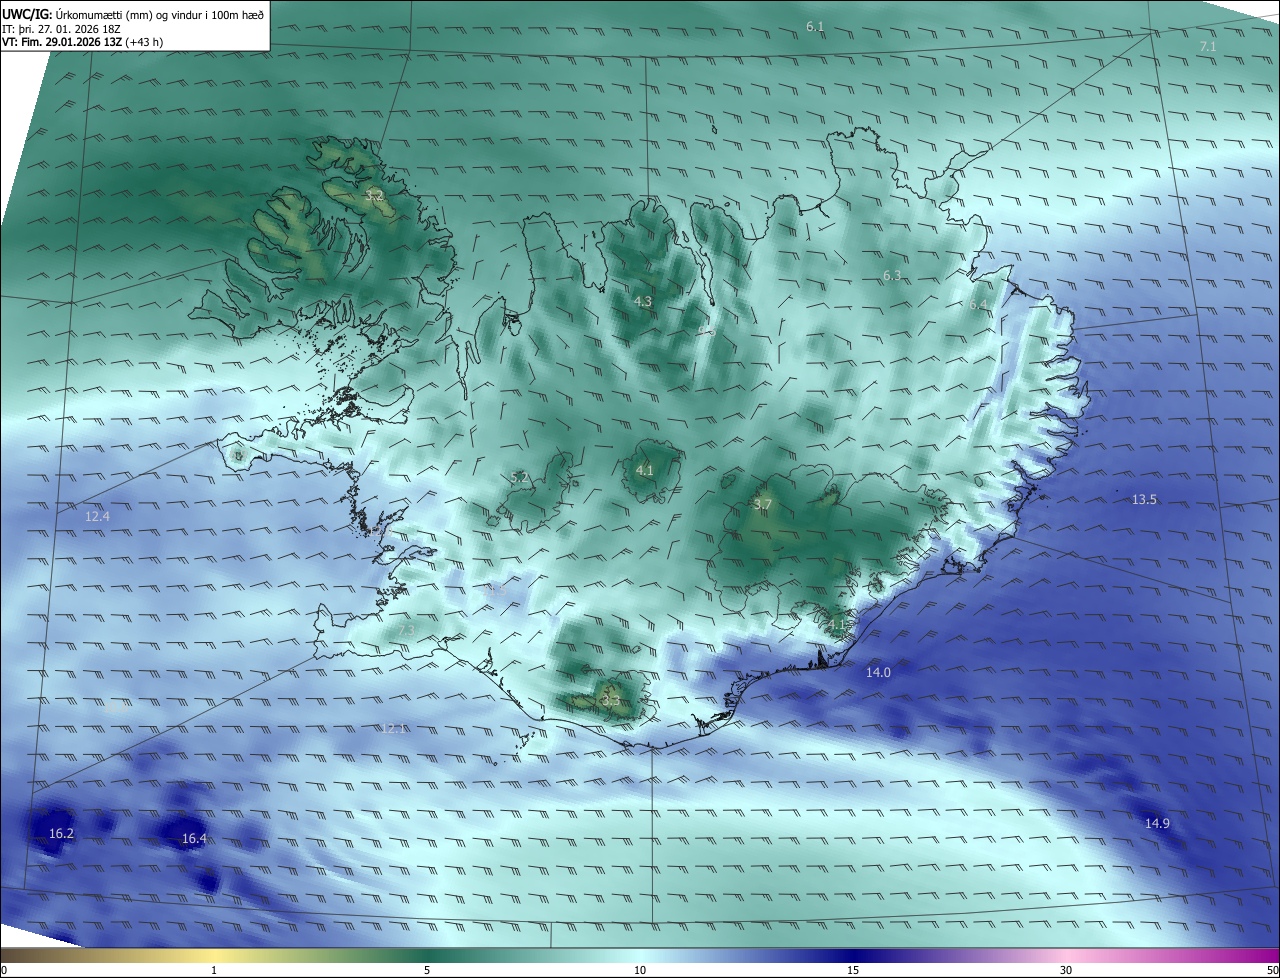Screen dimensions: 1280x978
Task: Click the map value 13.5
Action: (1144, 499)
